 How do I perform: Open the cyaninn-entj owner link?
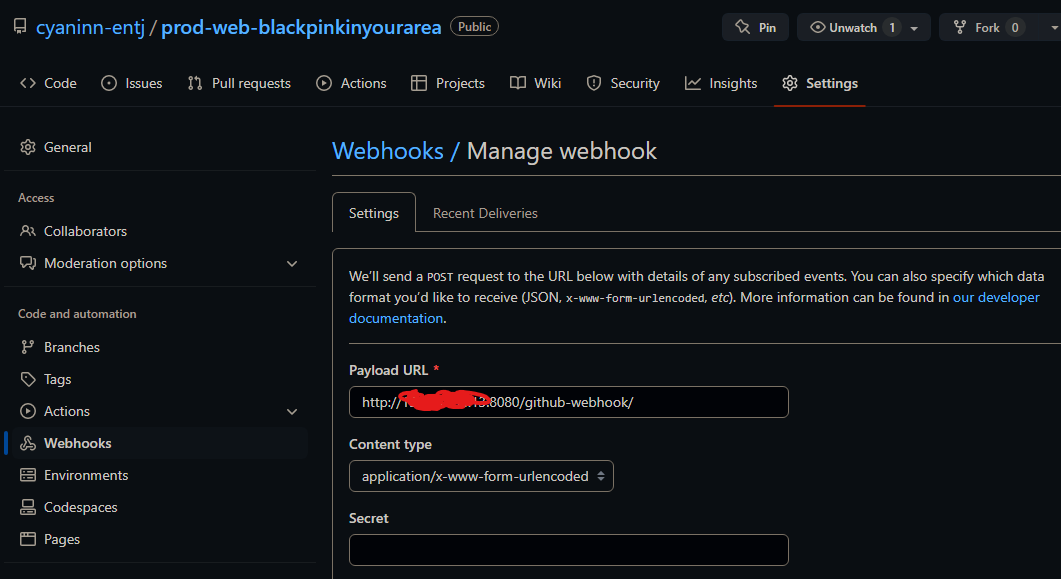[x=91, y=27]
